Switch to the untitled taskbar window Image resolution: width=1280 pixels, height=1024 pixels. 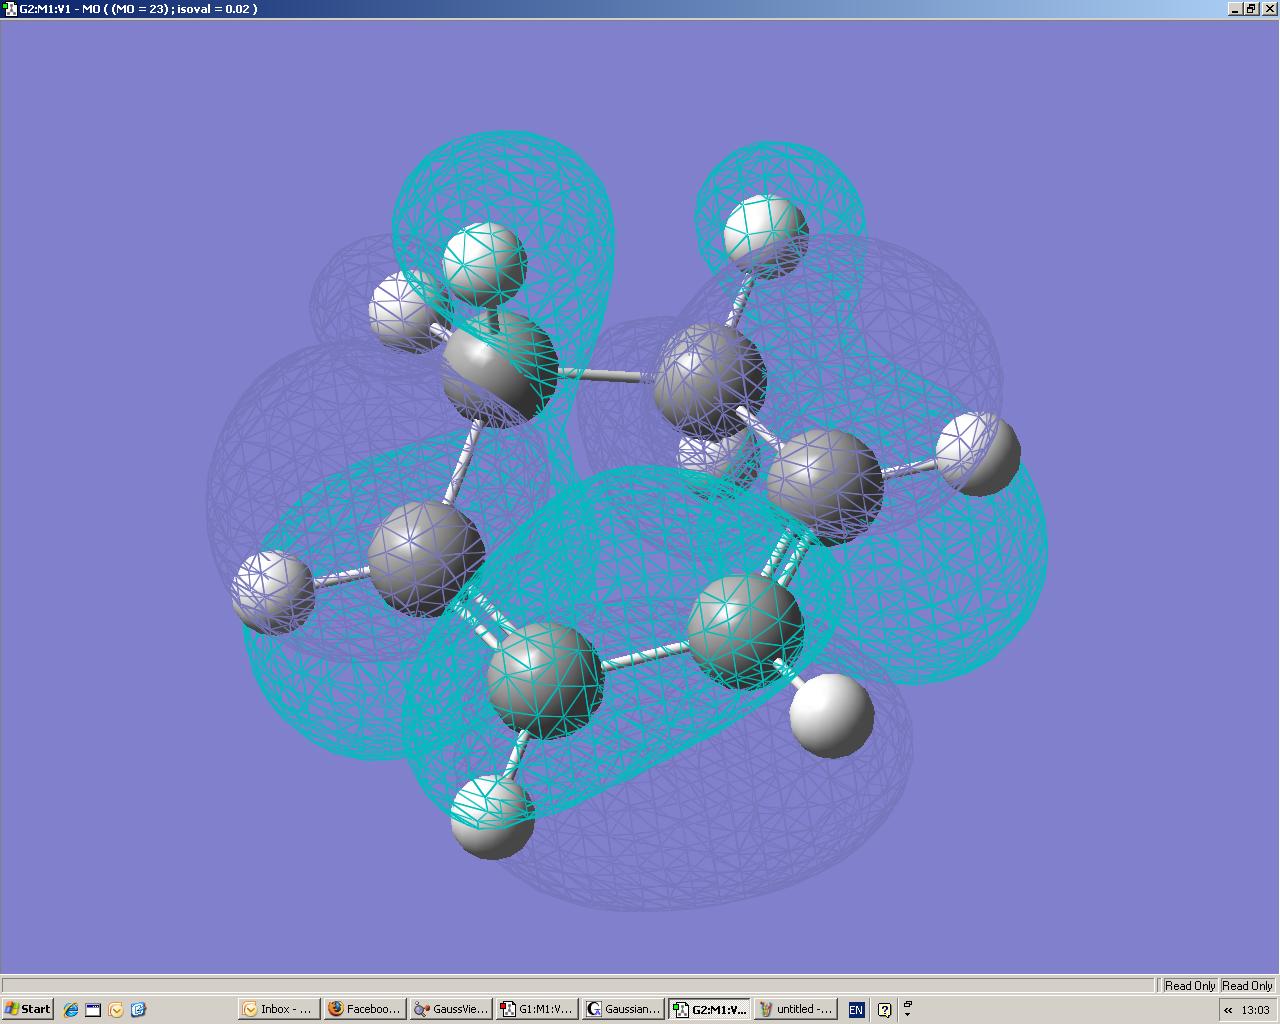(x=795, y=1009)
